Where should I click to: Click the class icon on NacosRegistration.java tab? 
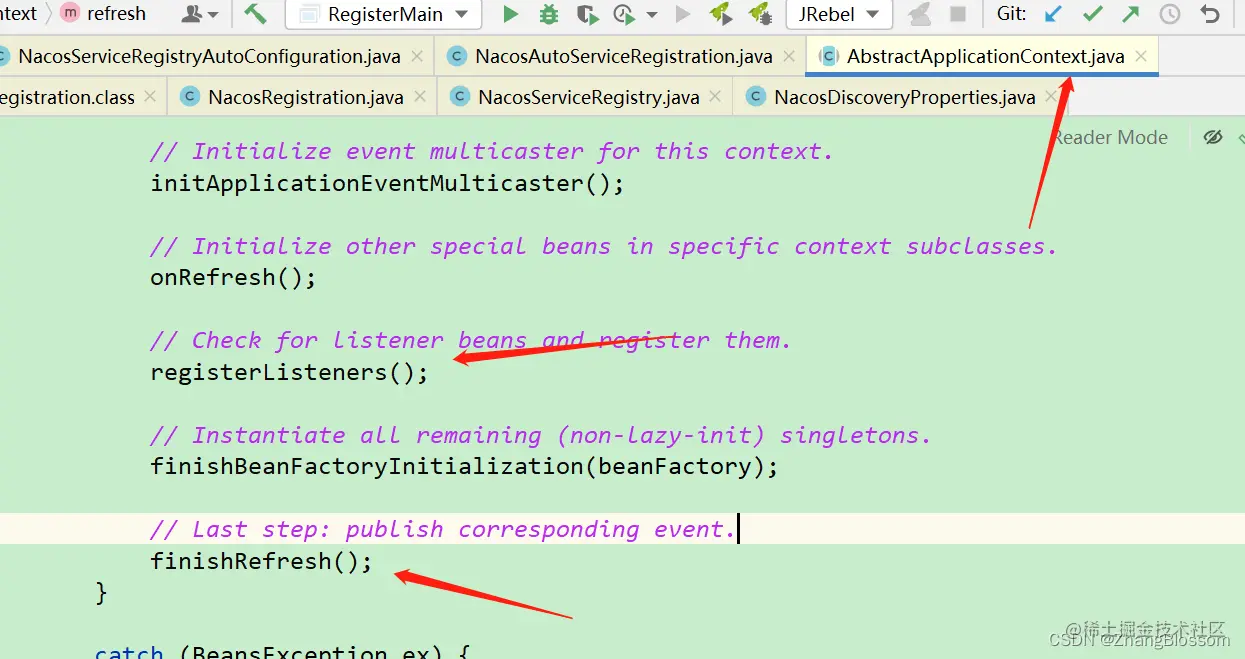click(x=190, y=97)
